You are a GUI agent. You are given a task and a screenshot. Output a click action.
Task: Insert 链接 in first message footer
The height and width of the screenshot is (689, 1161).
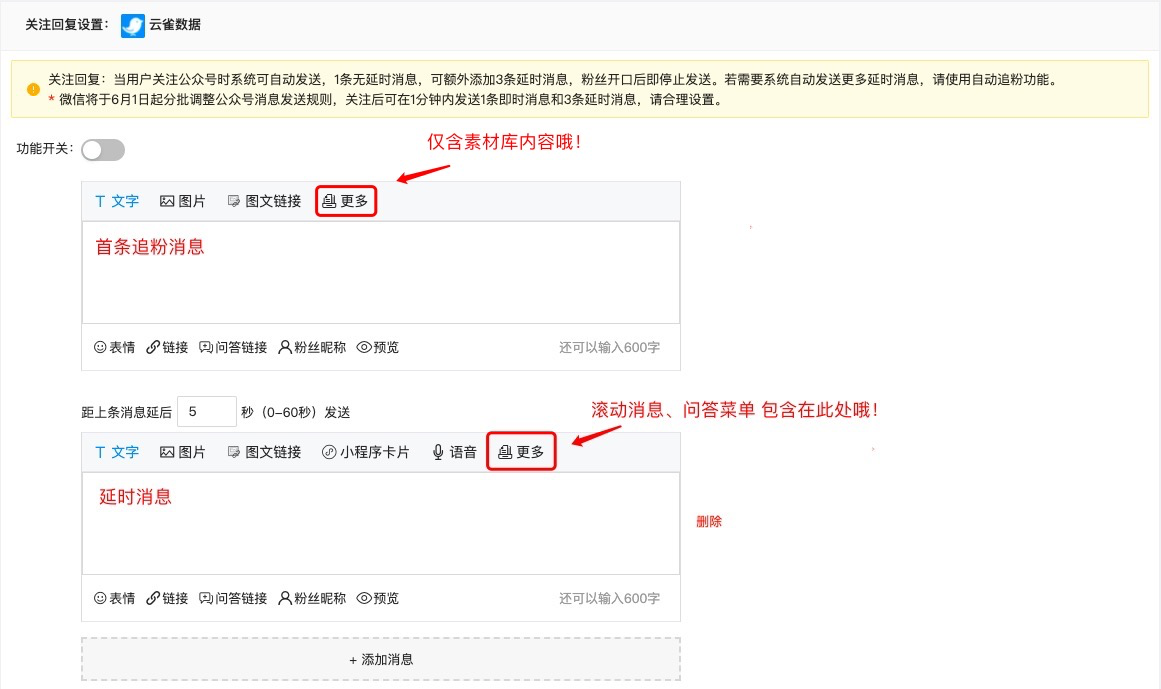pyautogui.click(x=167, y=347)
